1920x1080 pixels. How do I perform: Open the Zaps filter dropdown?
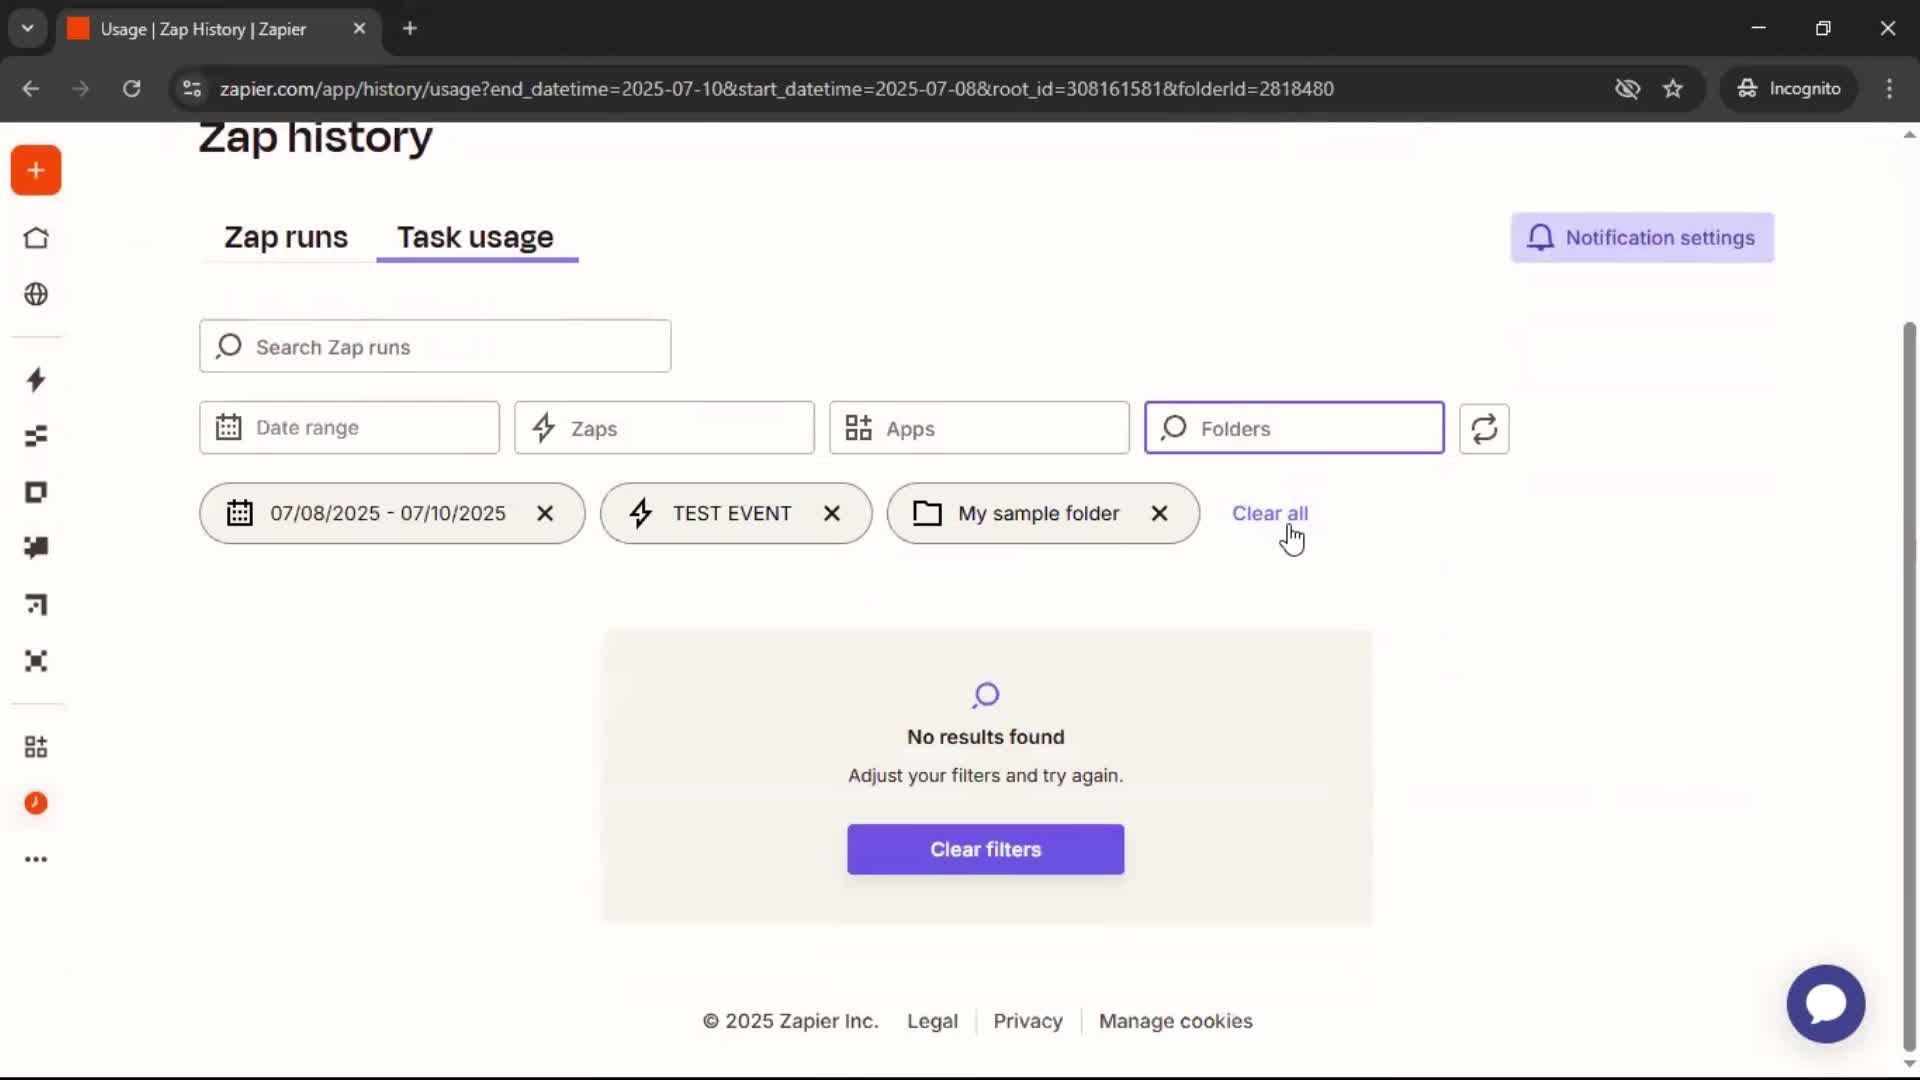click(x=664, y=428)
